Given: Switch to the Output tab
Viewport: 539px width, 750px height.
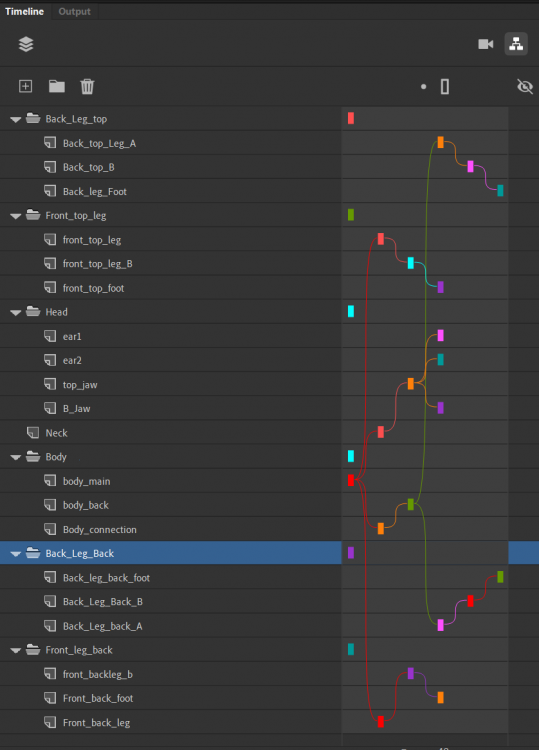Looking at the screenshot, I should [x=74, y=11].
